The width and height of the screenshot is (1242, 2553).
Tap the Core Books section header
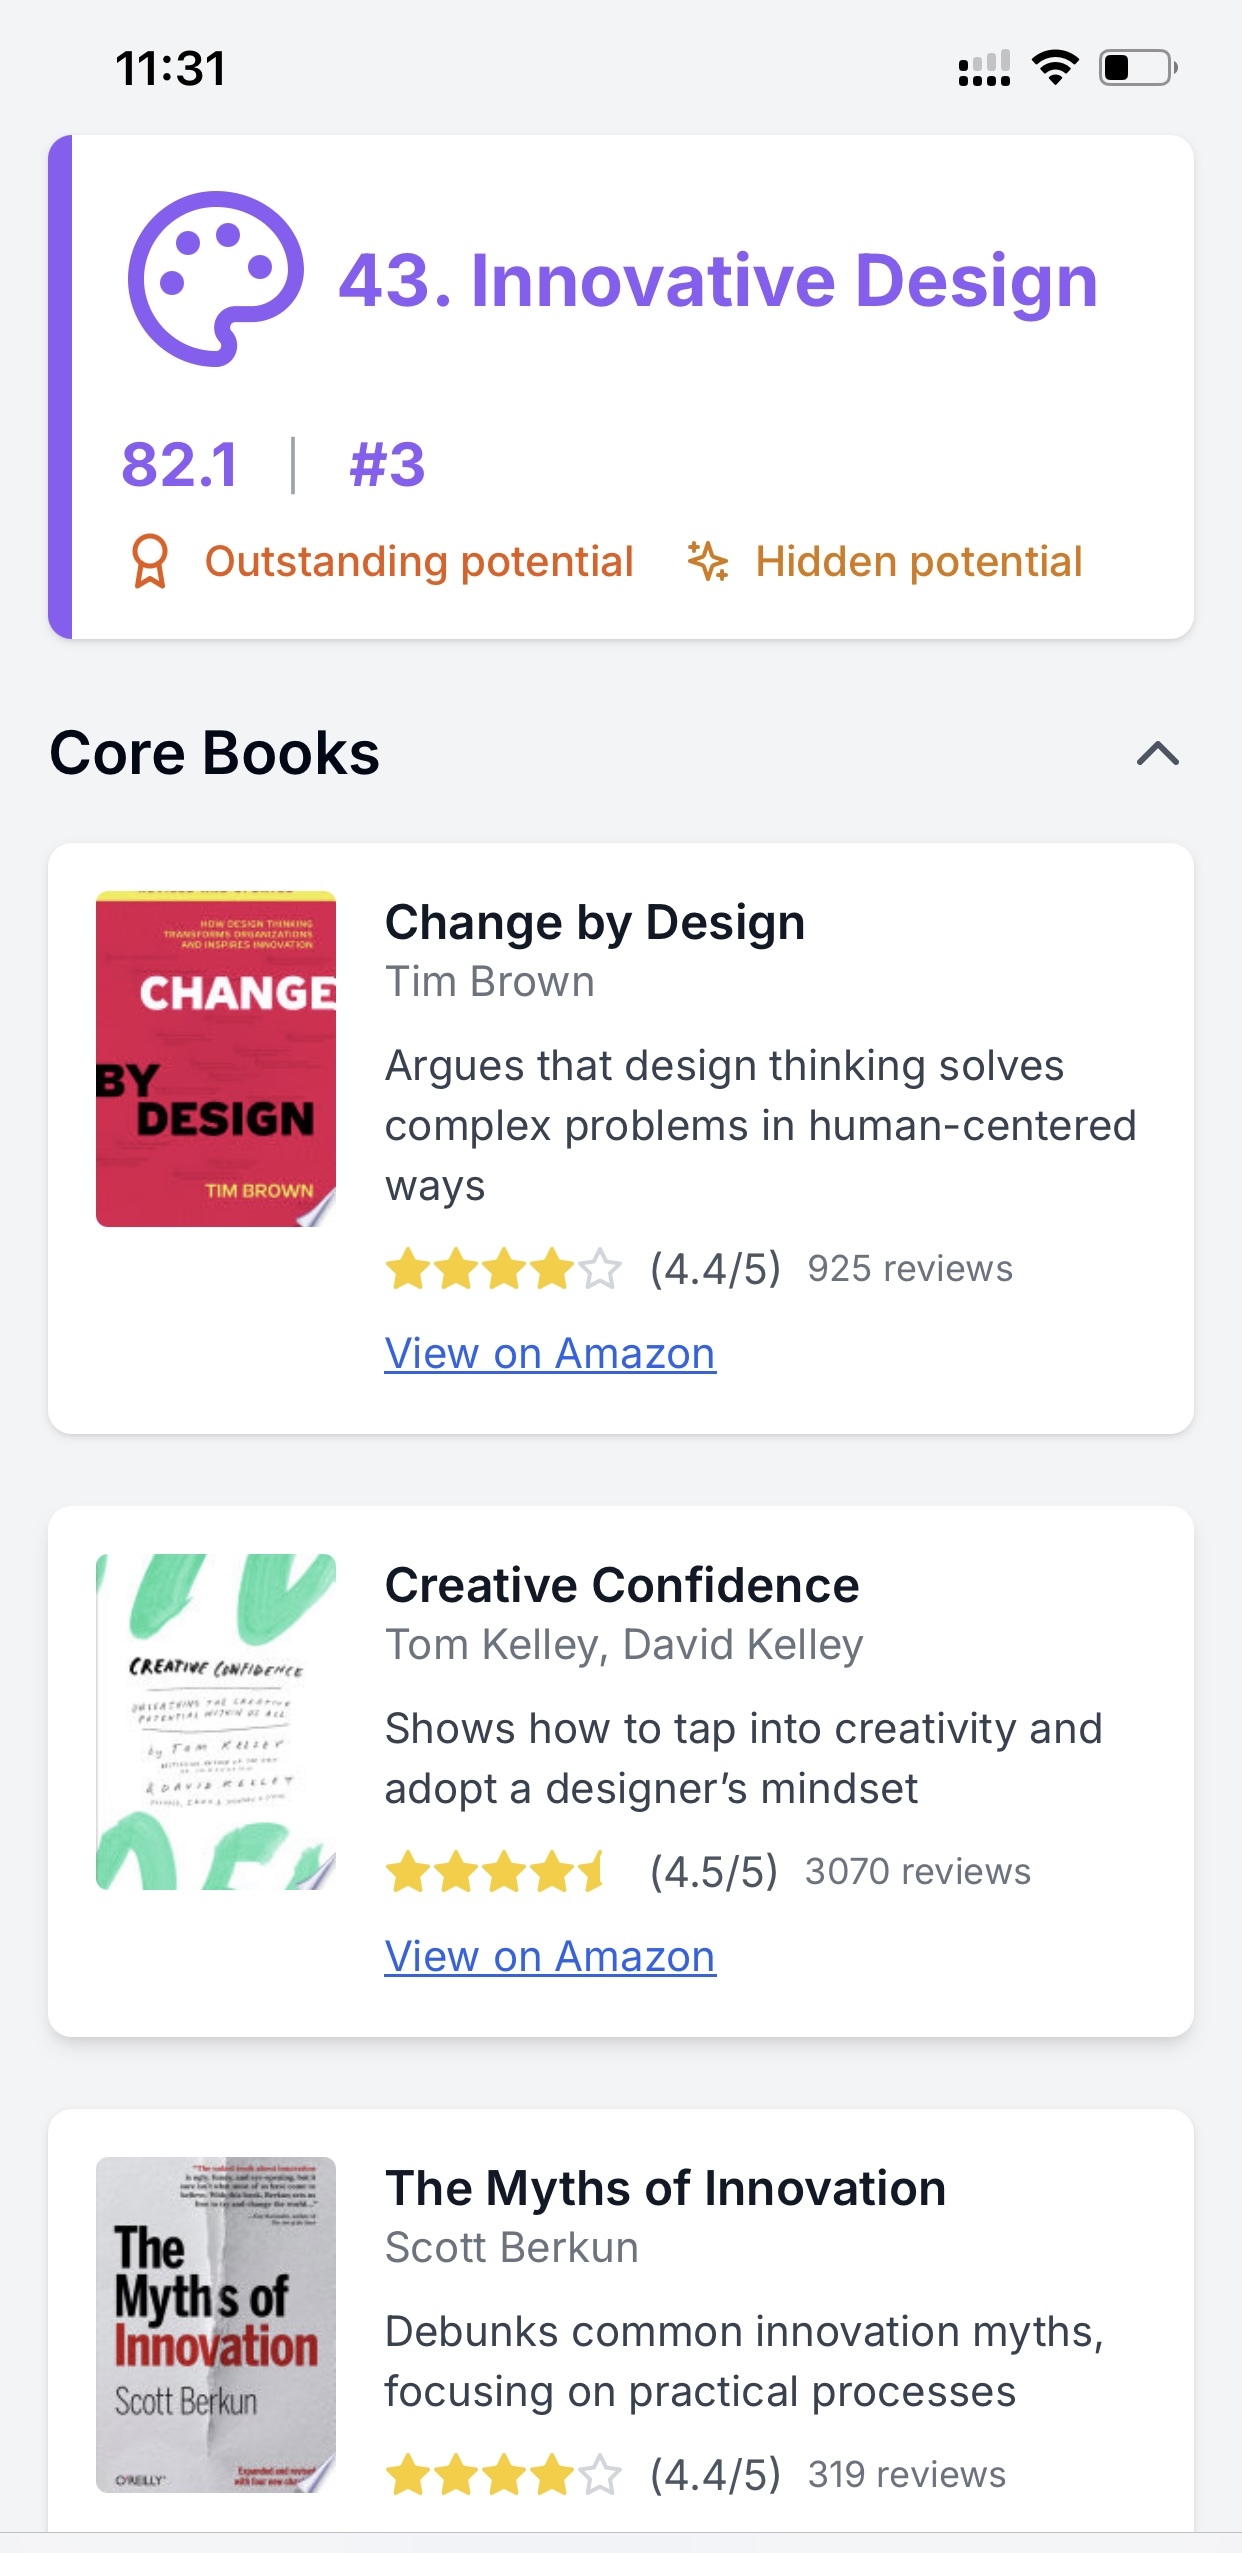(x=215, y=753)
